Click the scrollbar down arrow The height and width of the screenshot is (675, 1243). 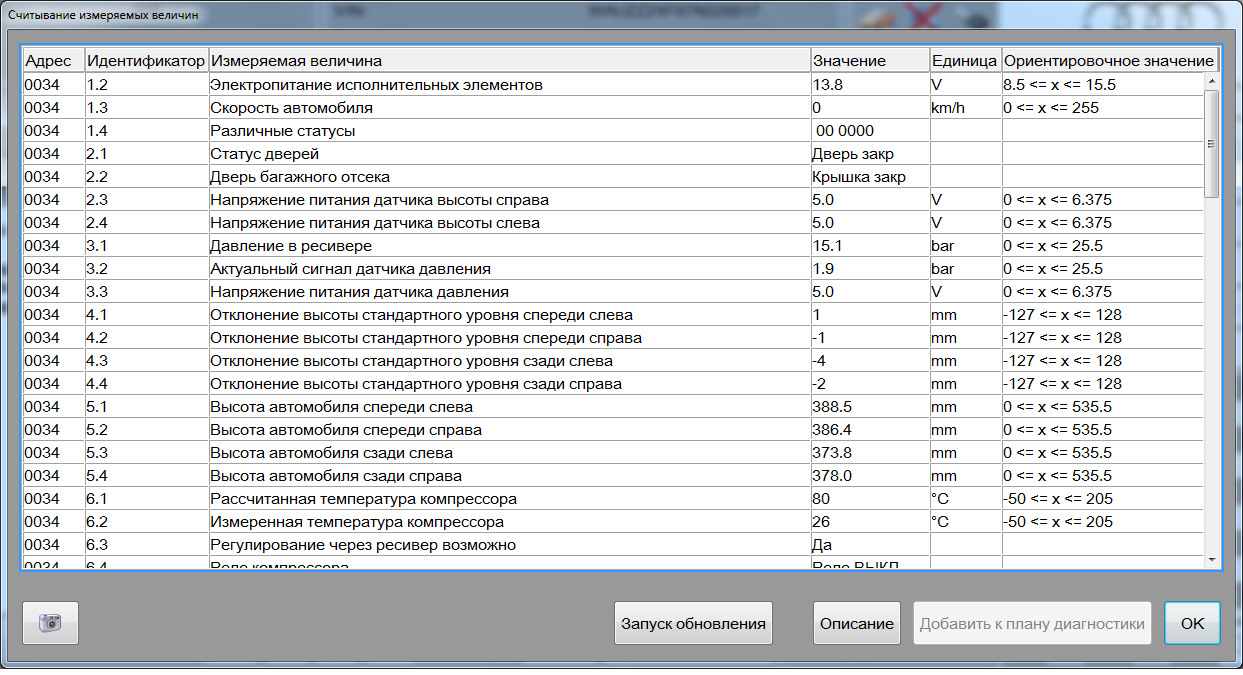1212,559
